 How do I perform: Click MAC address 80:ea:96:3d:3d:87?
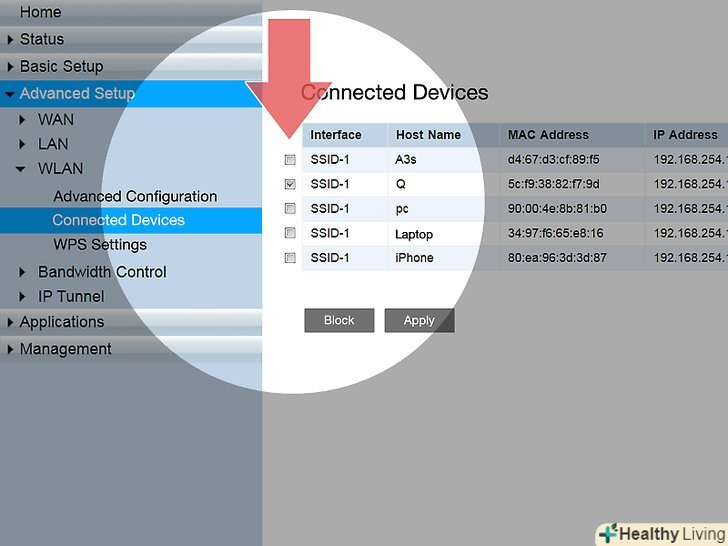pyautogui.click(x=557, y=258)
